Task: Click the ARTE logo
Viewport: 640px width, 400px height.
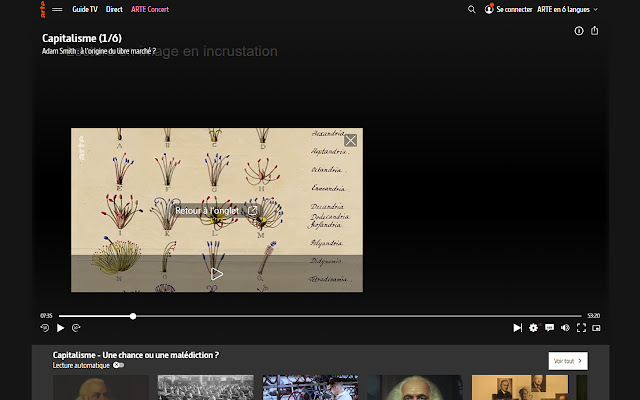Action: point(42,9)
